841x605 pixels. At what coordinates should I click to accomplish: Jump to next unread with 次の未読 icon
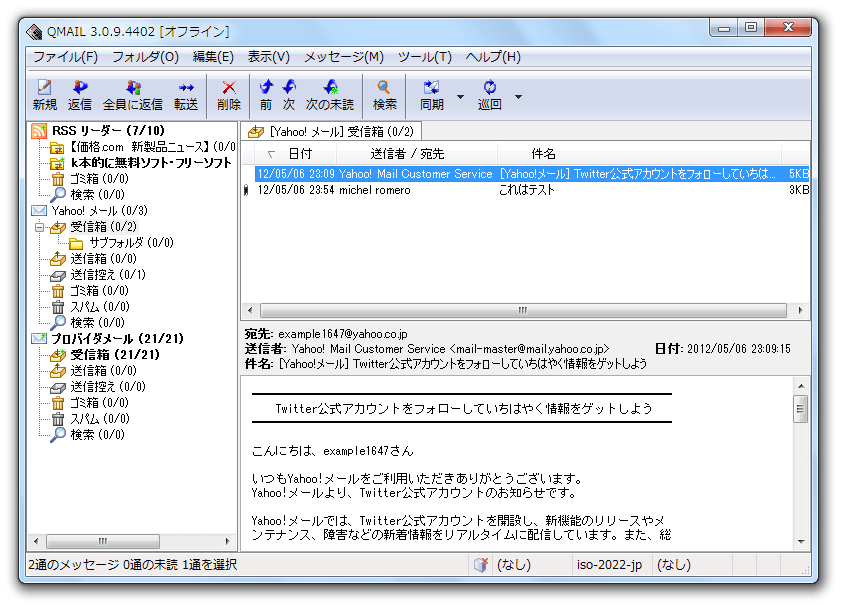(330, 87)
